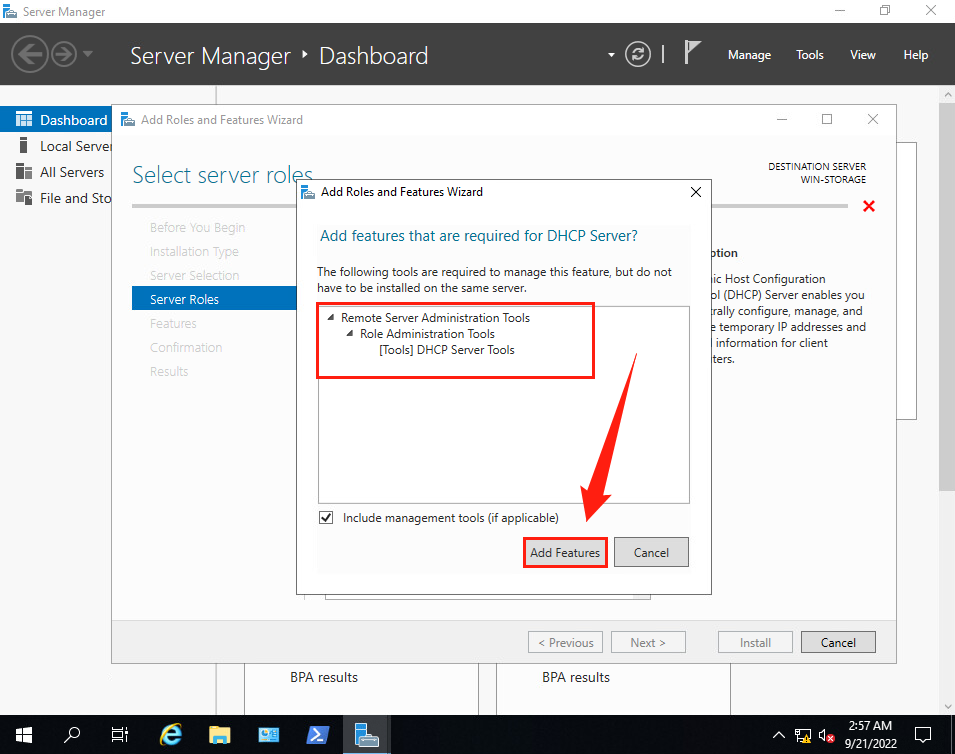
Task: Maximize the Add Roles and Features Wizard window
Action: pyautogui.click(x=826, y=119)
